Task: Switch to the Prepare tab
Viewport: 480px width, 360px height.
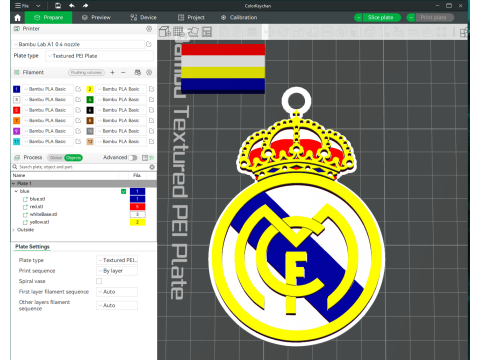Action: tap(48, 18)
